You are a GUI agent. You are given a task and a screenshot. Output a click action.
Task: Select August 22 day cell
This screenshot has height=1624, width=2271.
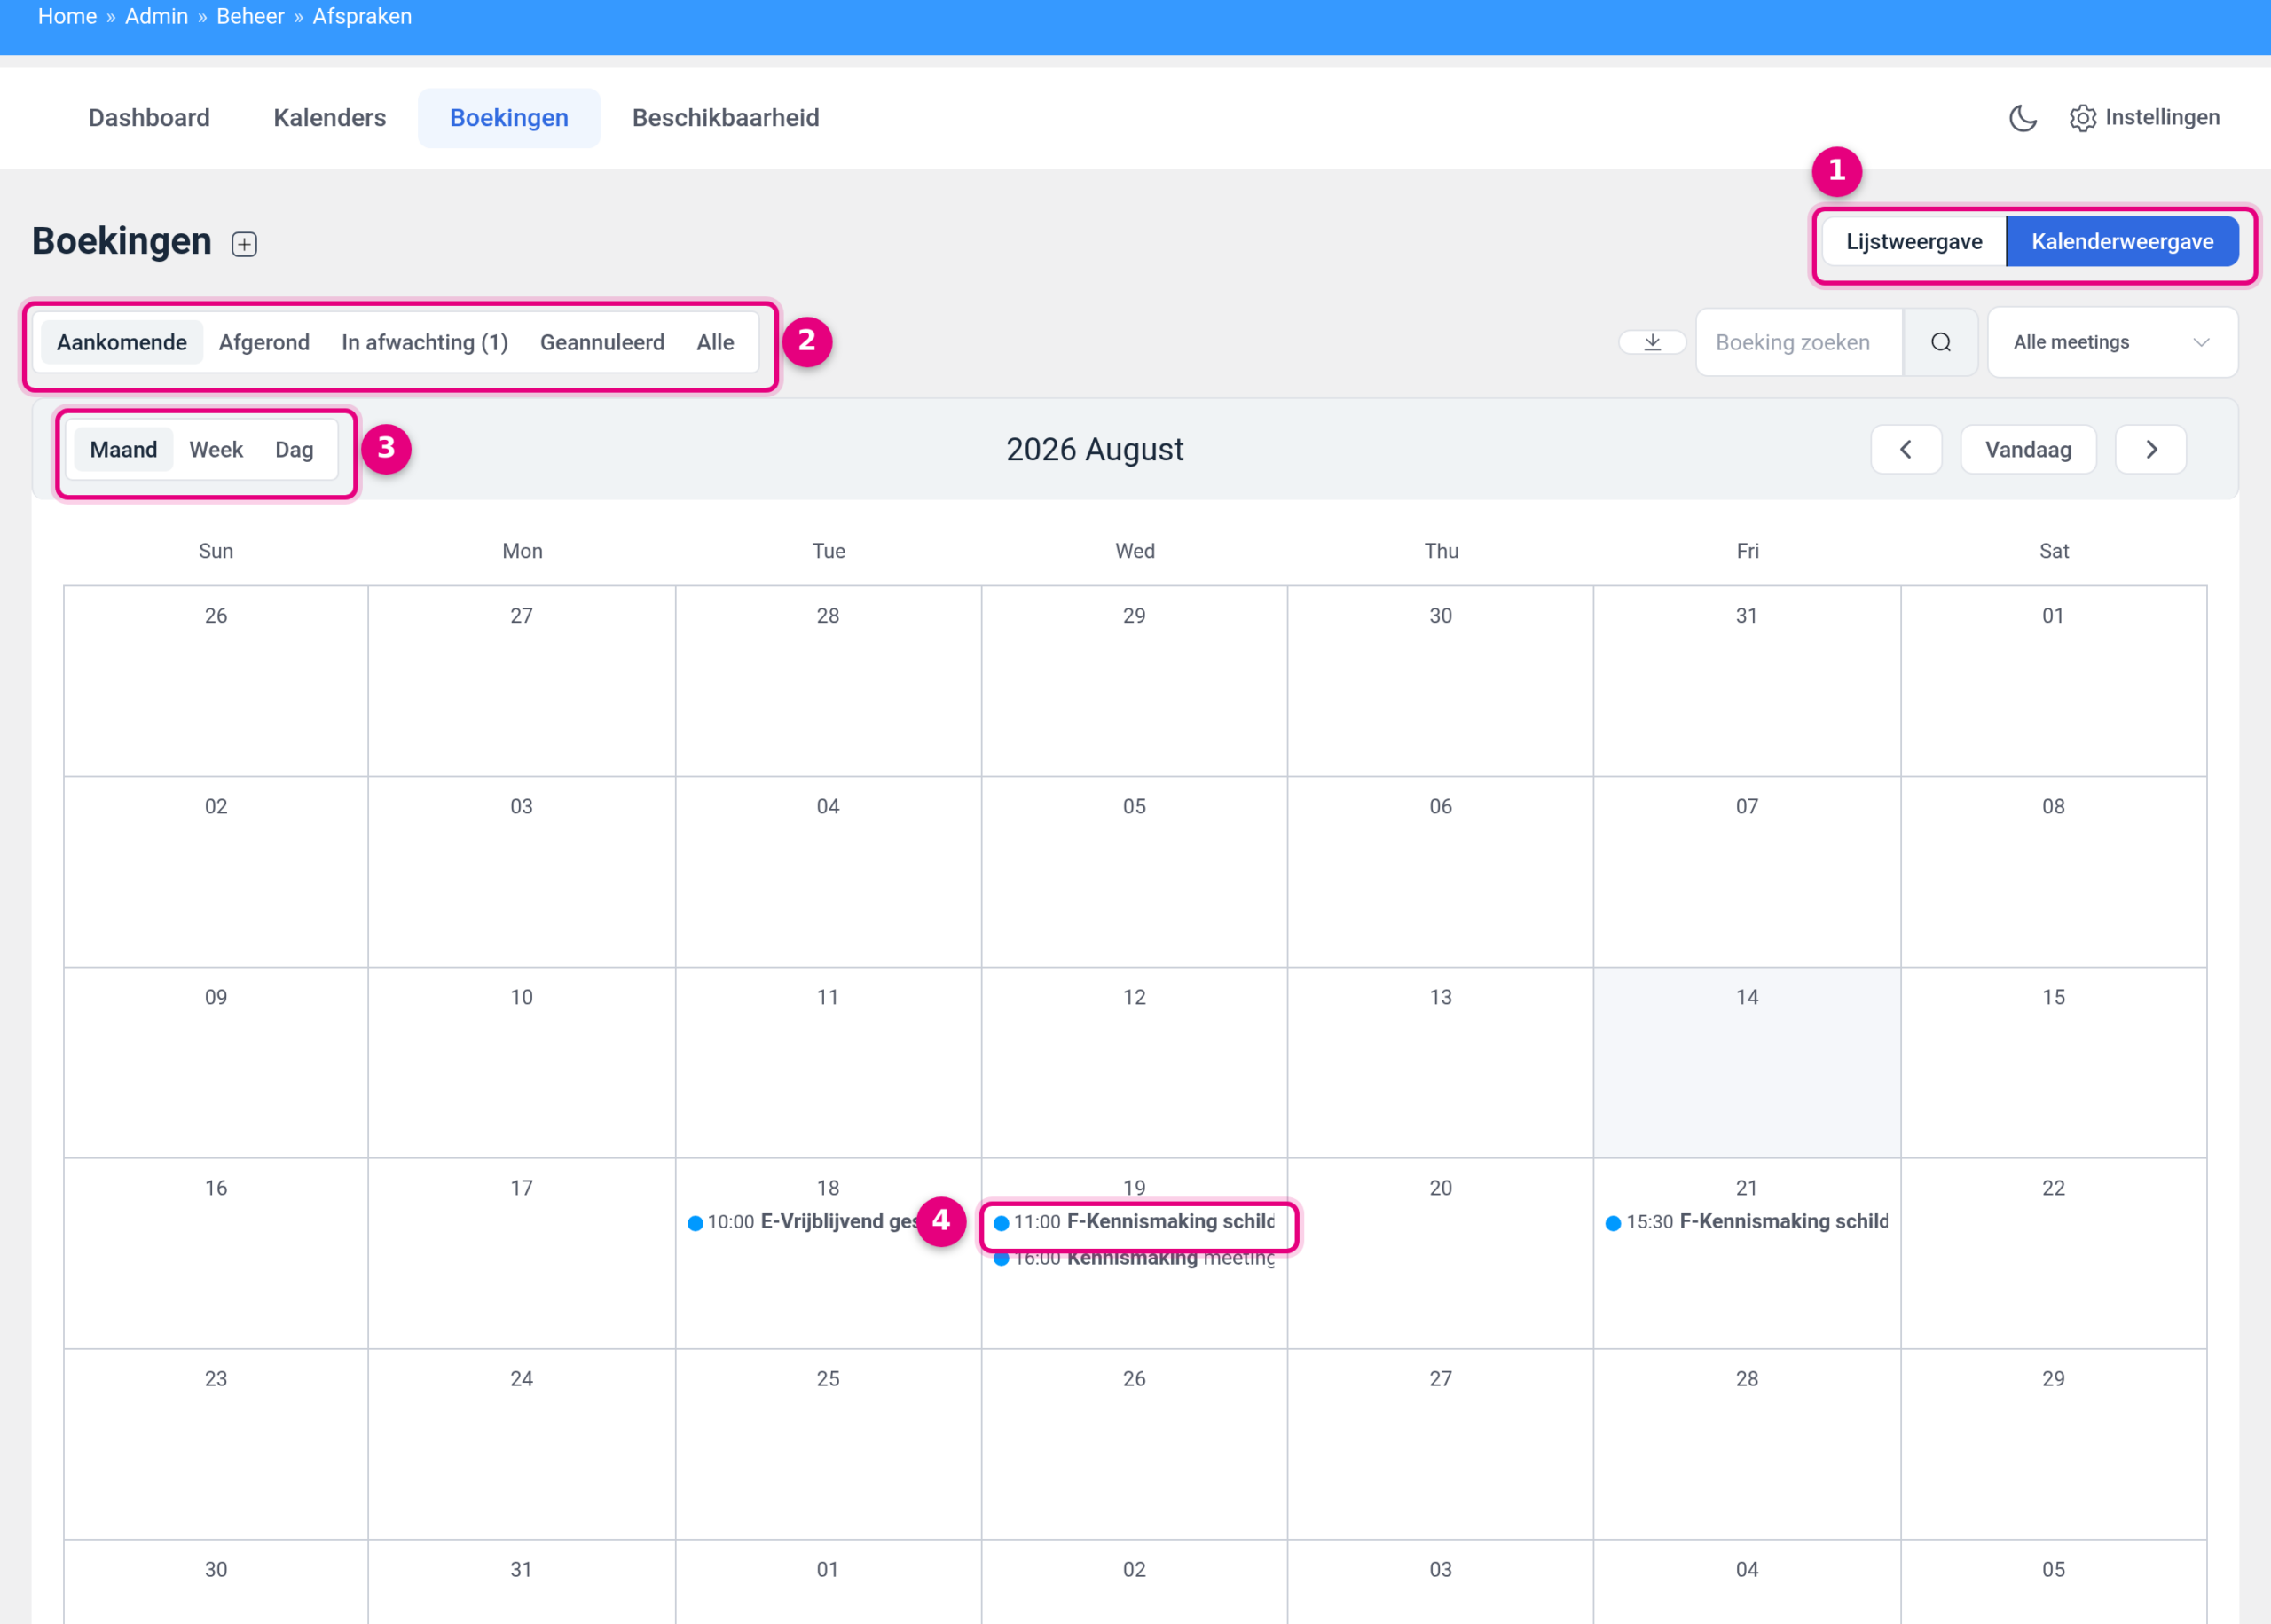tap(2053, 1253)
